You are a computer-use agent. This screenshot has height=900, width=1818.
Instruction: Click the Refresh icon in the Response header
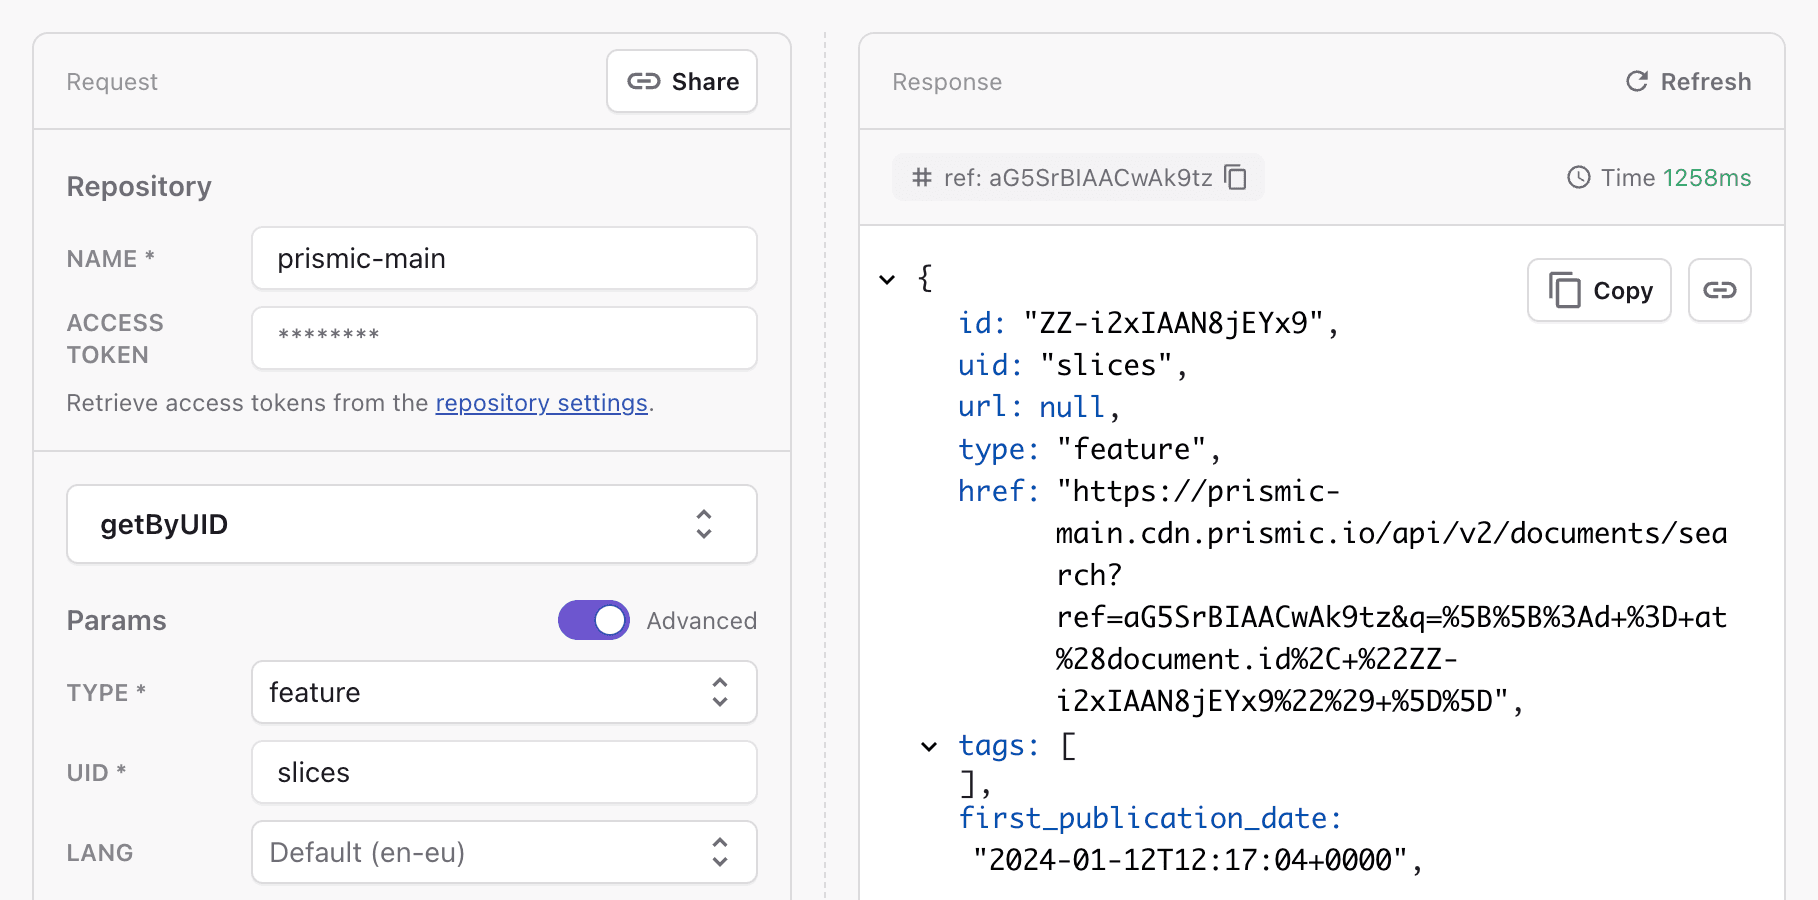click(1636, 82)
